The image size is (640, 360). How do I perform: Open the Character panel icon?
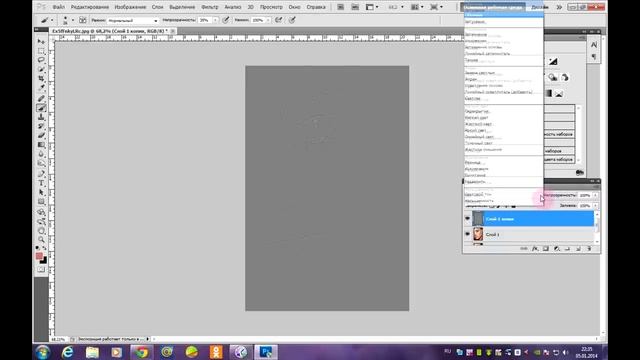[x=594, y=45]
